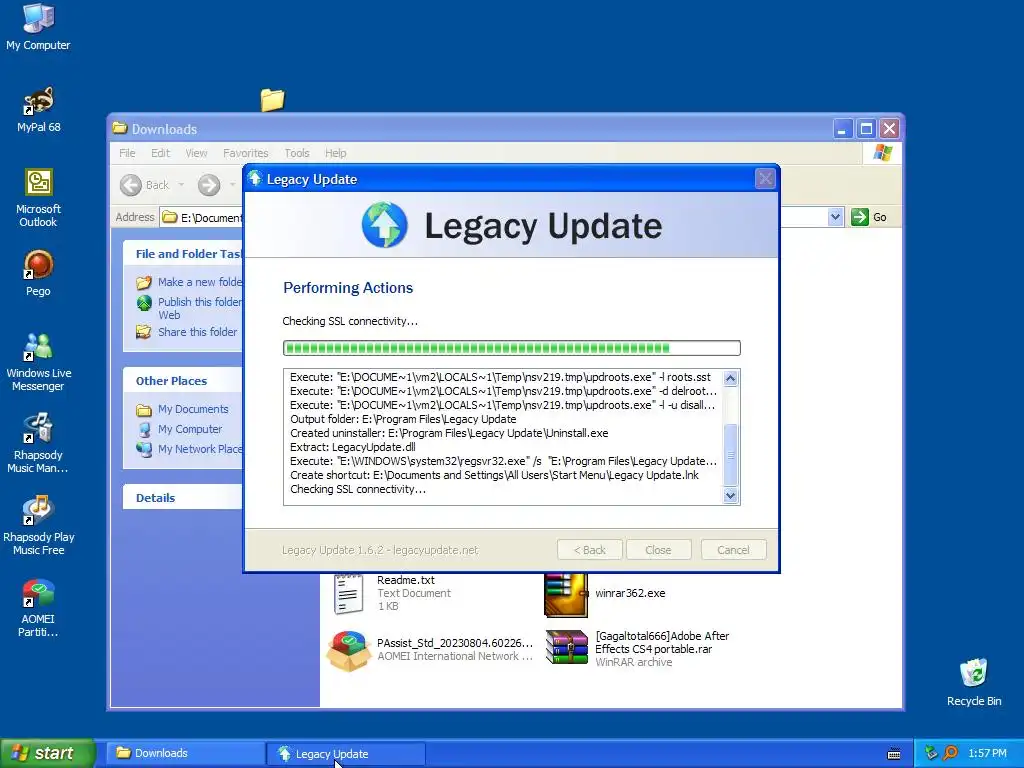The image size is (1024, 768).
Task: Launch Rhapsody Music Manager shortcut
Action: pos(38,443)
